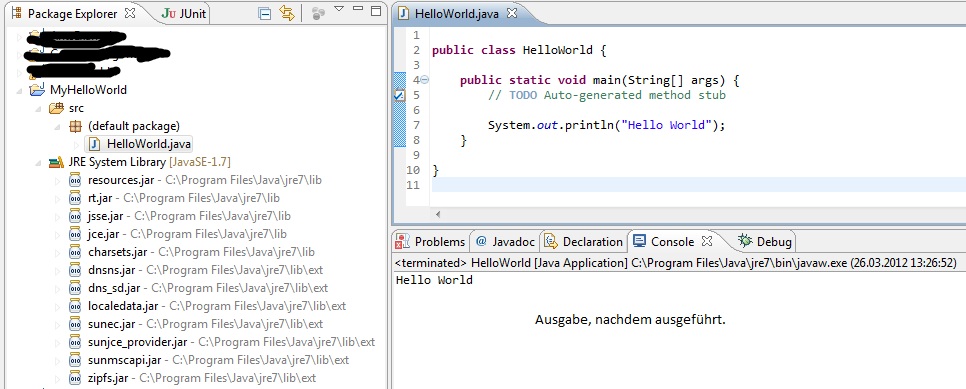Click the greyed Focus on Active Task icon
This screenshot has width=966, height=389.
(x=317, y=13)
